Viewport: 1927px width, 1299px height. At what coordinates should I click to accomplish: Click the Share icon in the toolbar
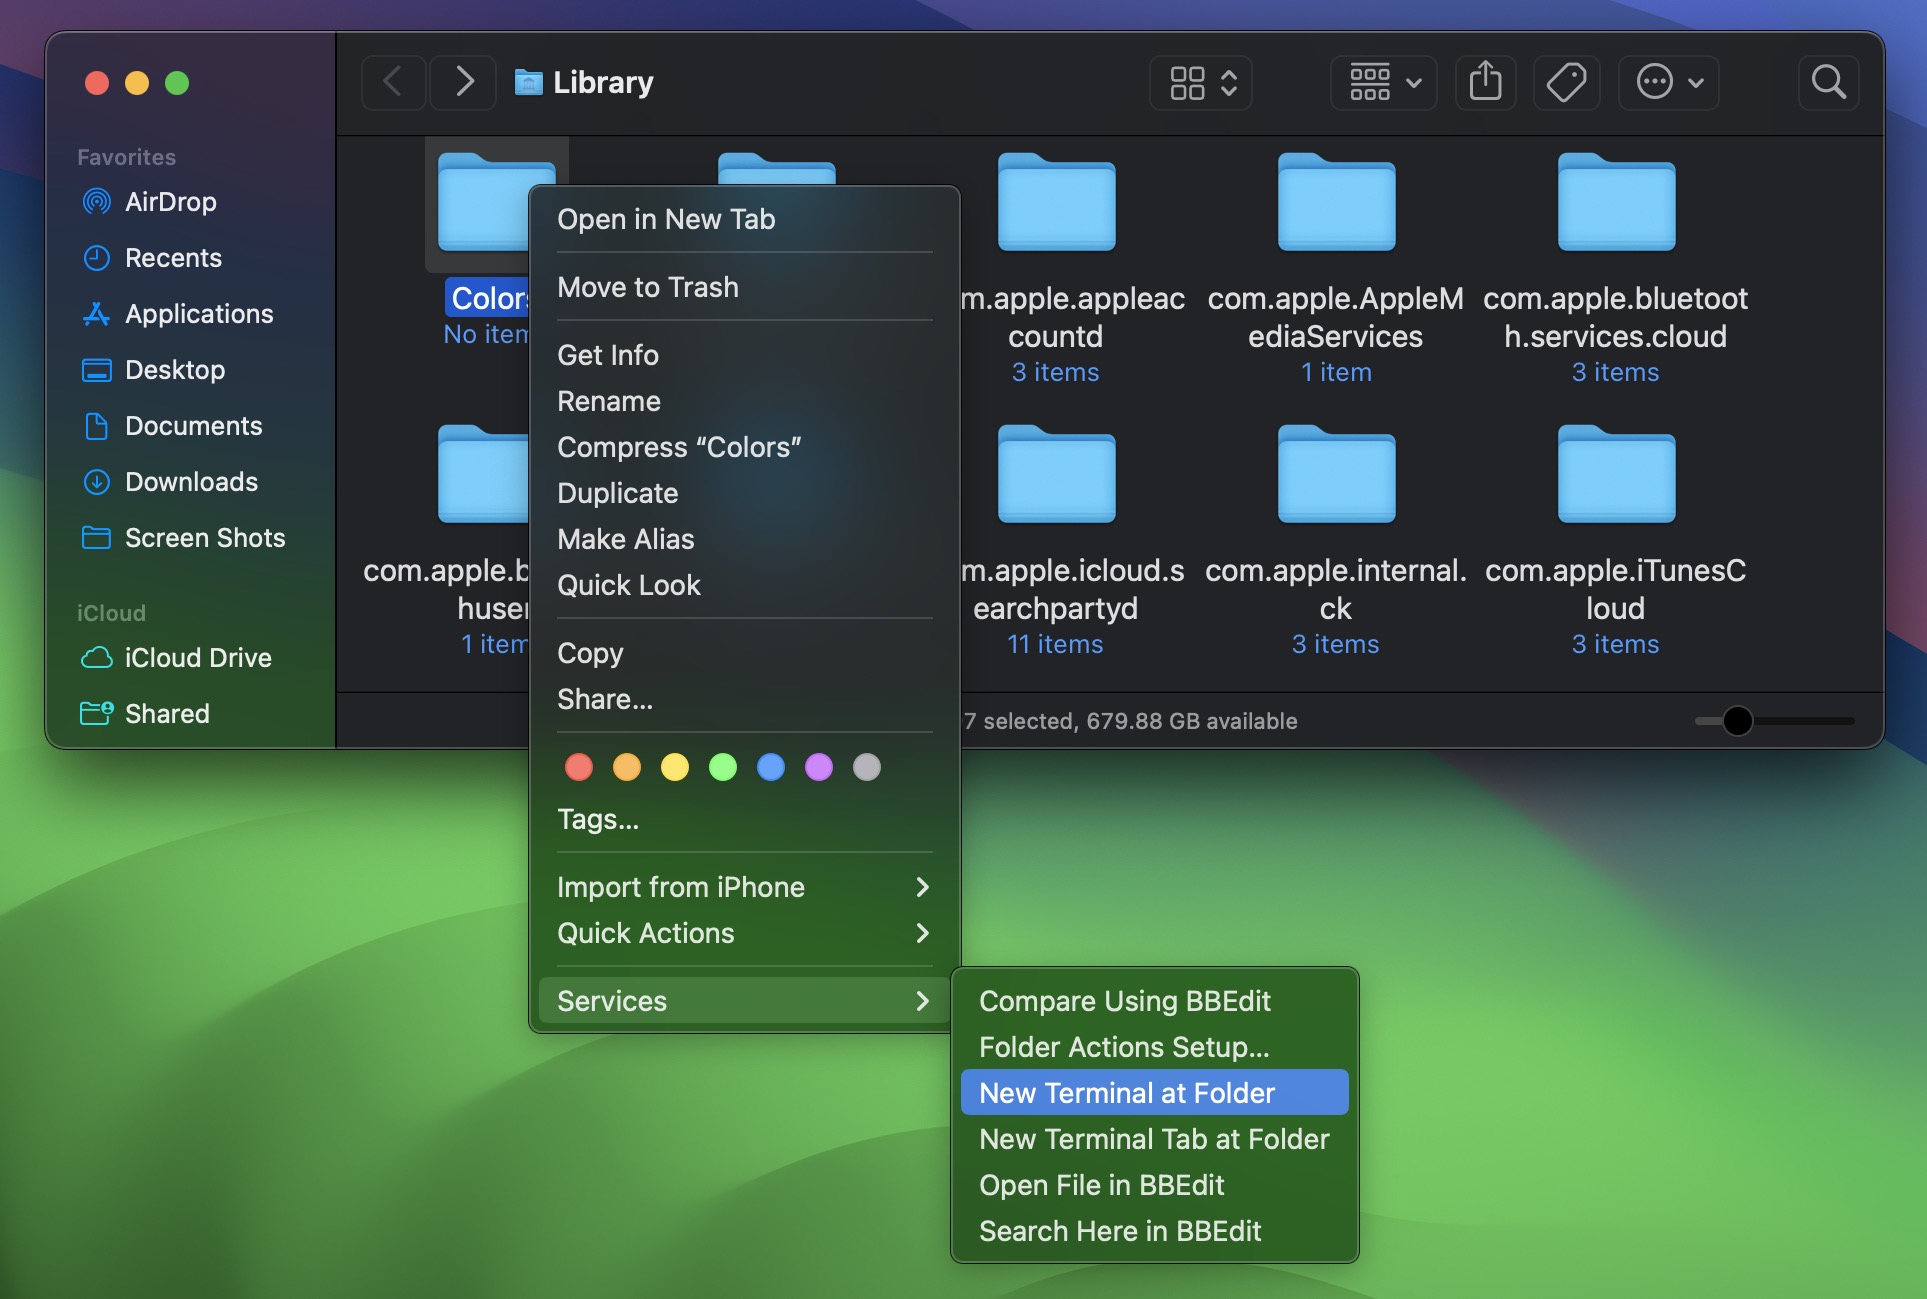1485,82
